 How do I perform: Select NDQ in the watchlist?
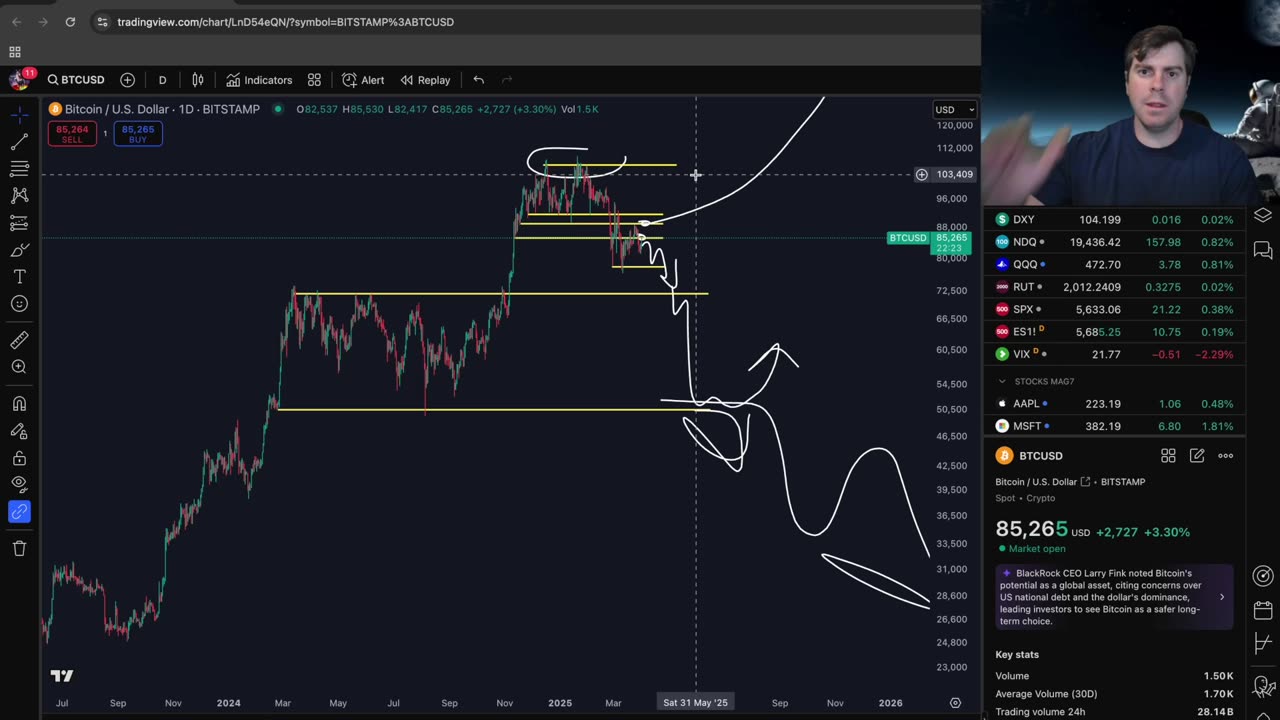[1113, 242]
